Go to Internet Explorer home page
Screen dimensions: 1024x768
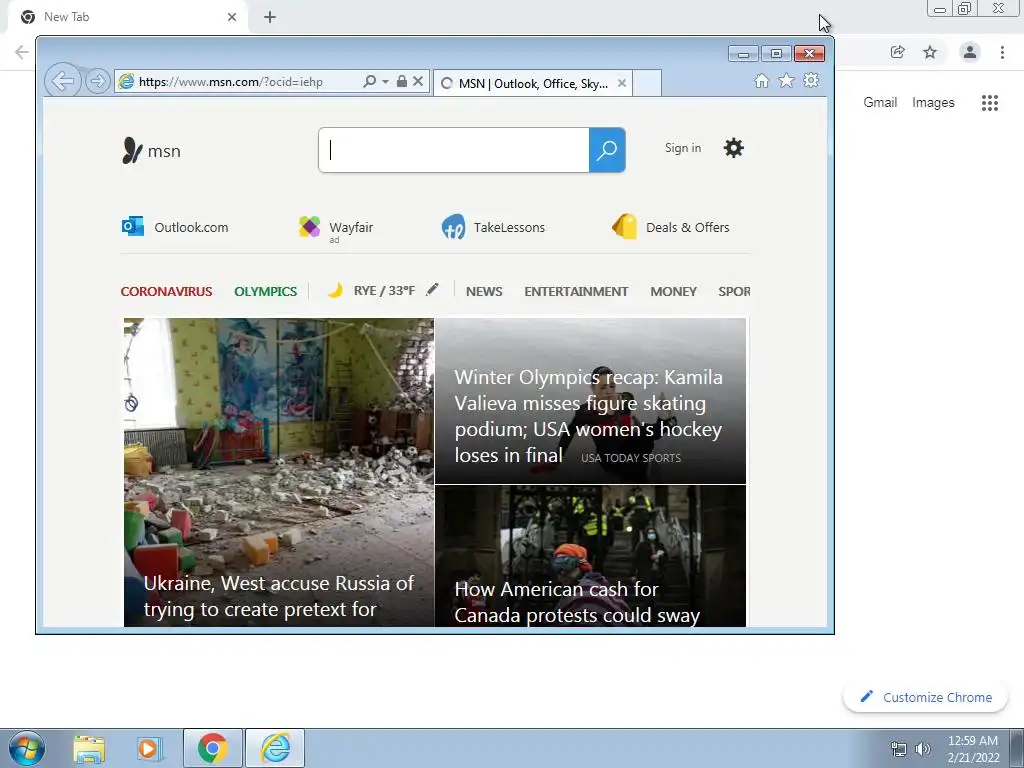[x=761, y=80]
